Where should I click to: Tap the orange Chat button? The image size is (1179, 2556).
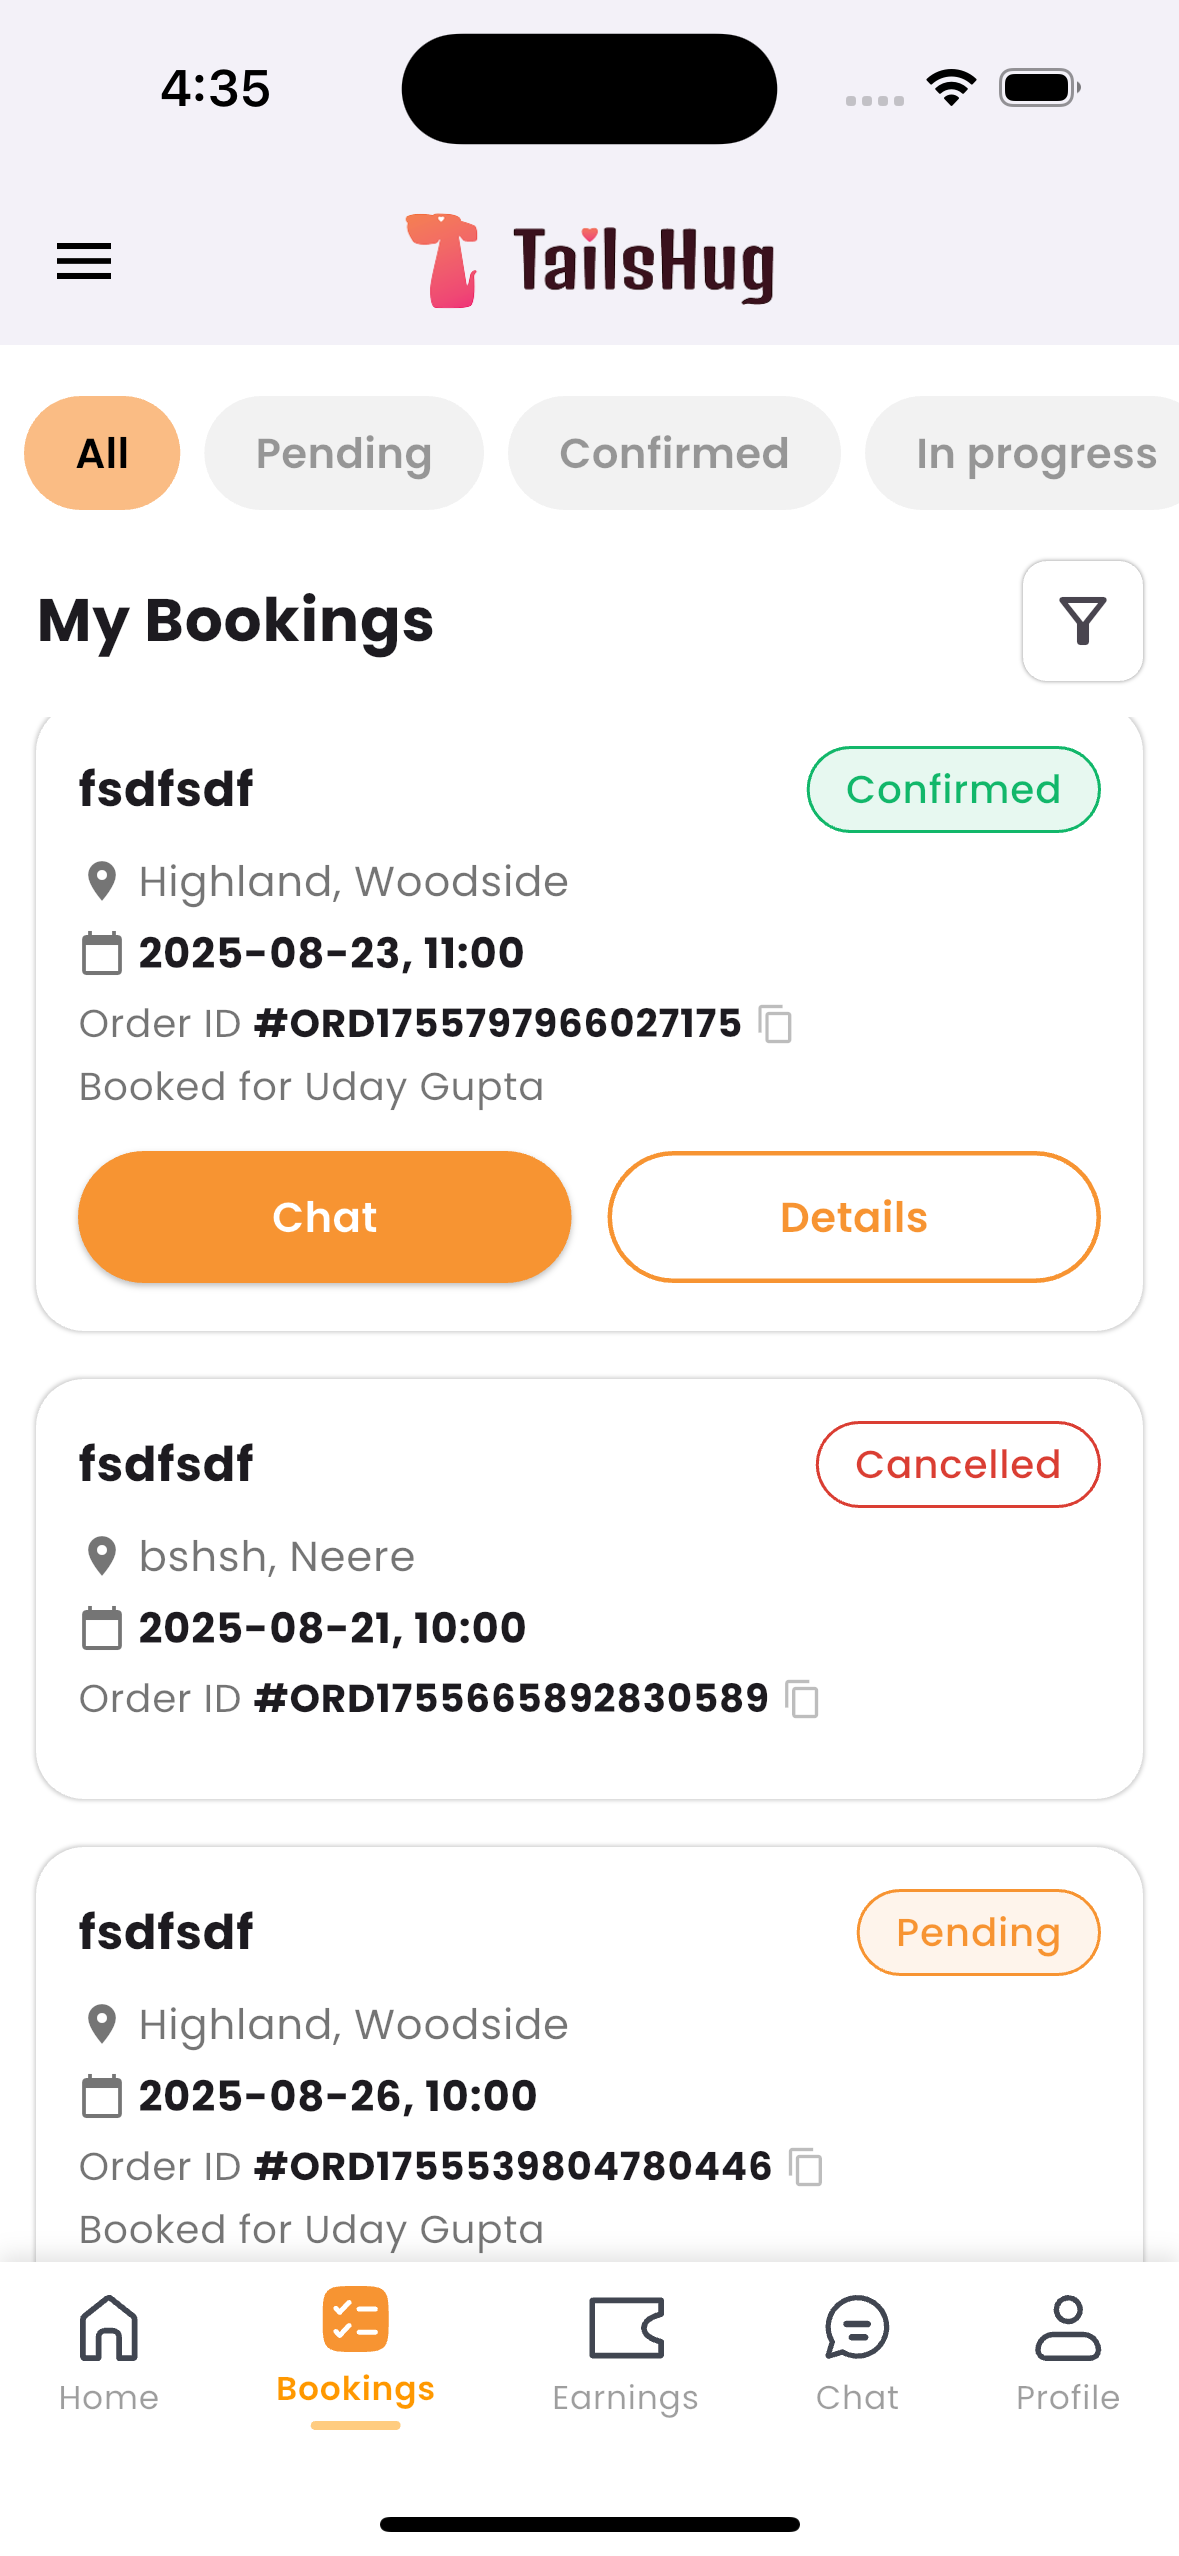325,1217
